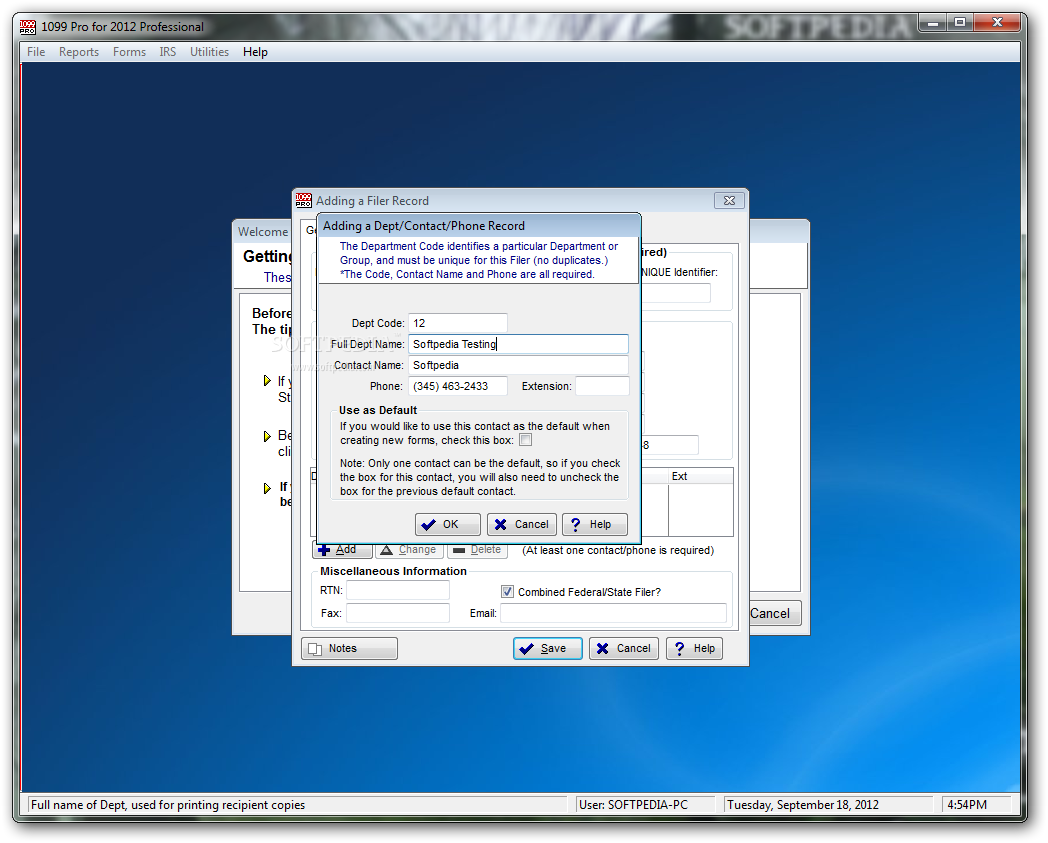The width and height of the screenshot is (1048, 843).
Task: Check the Use as Default checkbox
Action: pos(526,440)
